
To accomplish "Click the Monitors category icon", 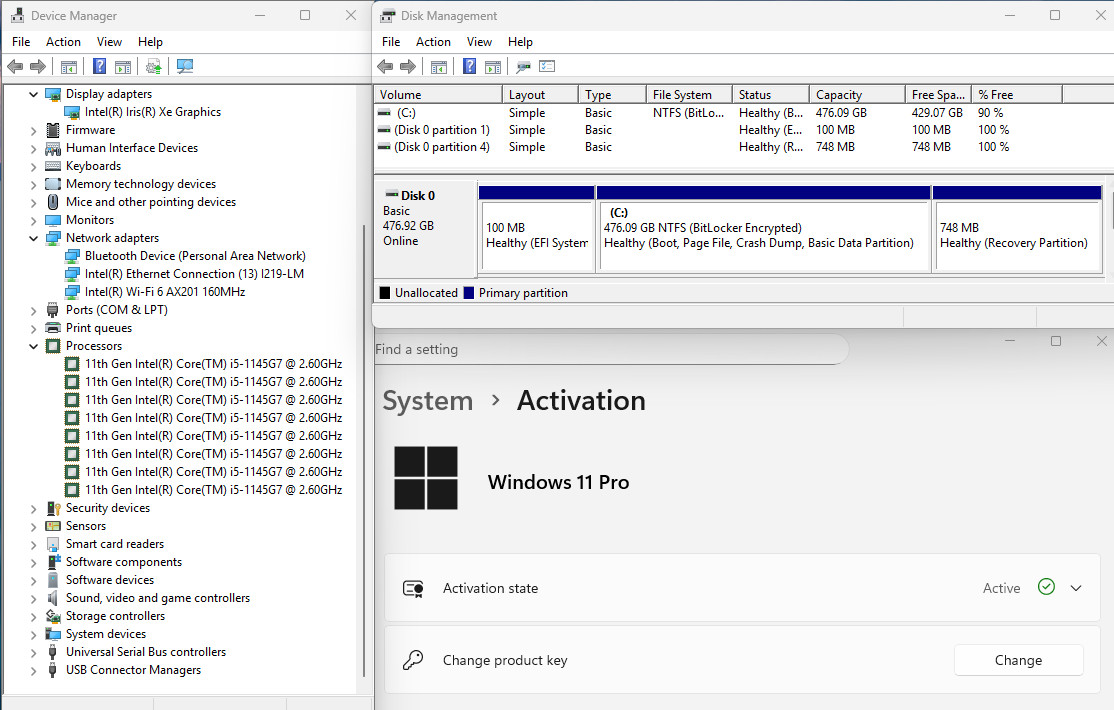I will (53, 220).
